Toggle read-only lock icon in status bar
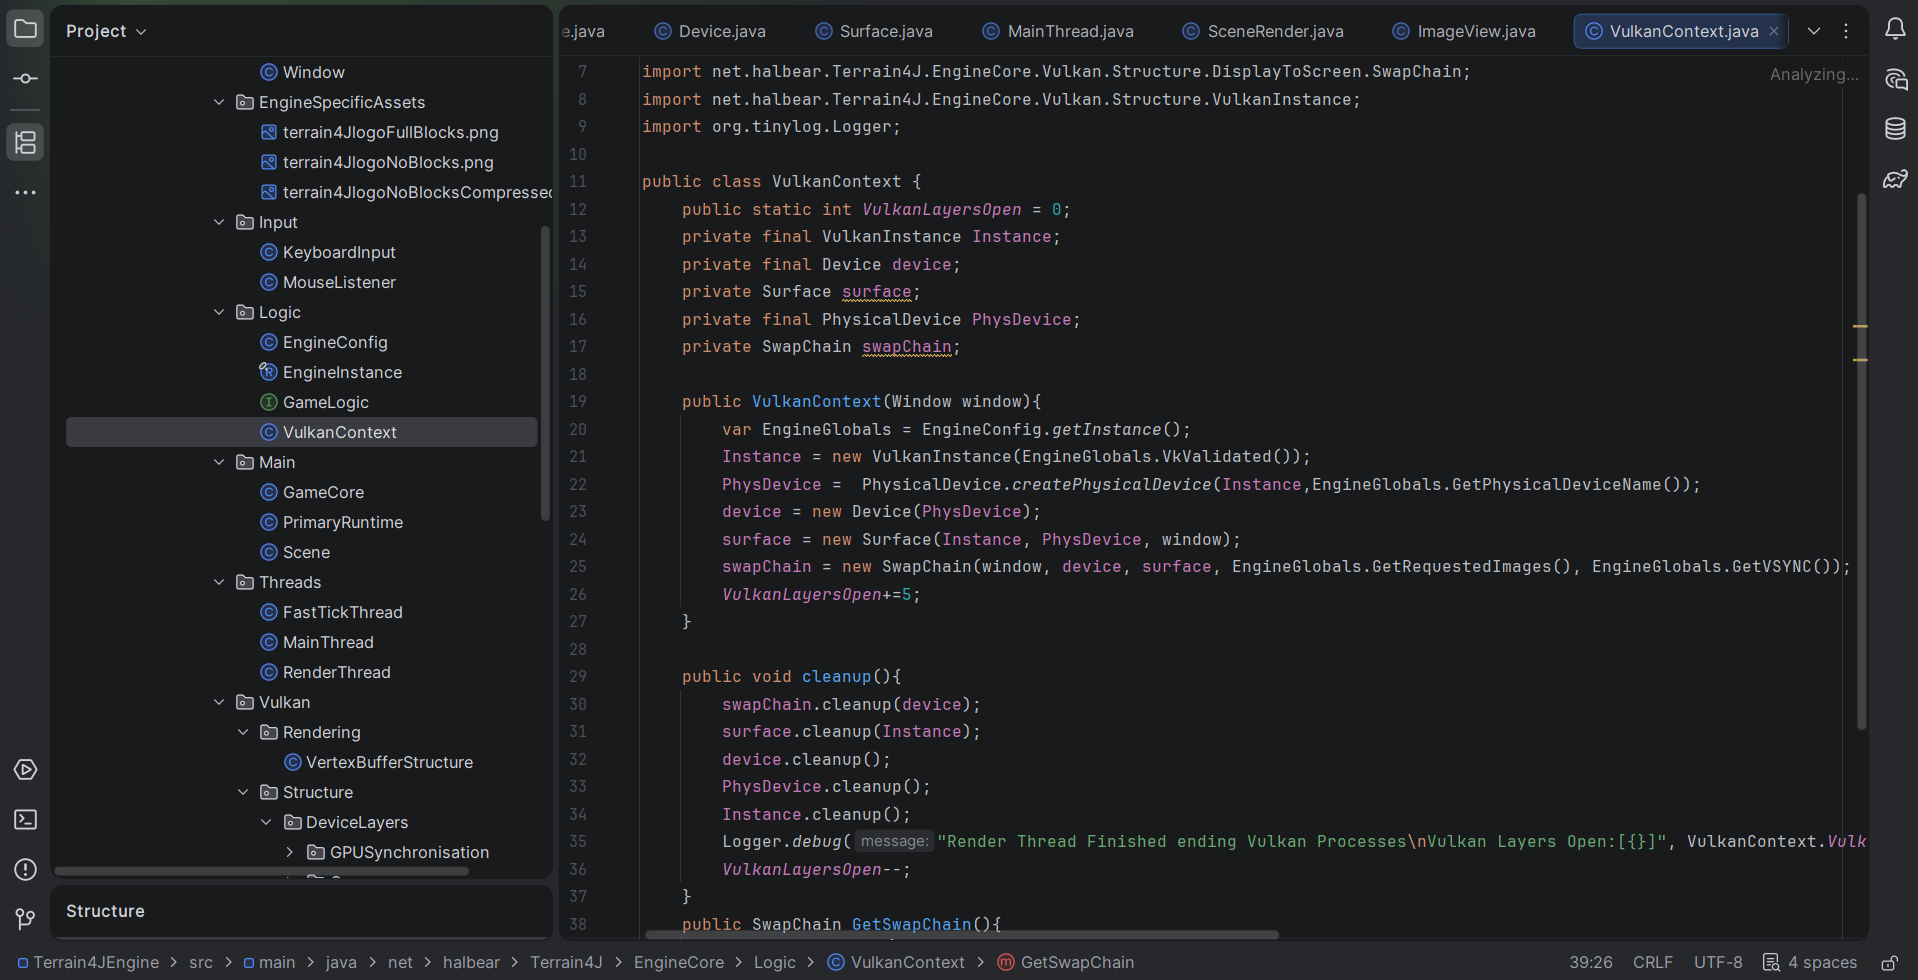Image resolution: width=1918 pixels, height=980 pixels. (x=1889, y=963)
